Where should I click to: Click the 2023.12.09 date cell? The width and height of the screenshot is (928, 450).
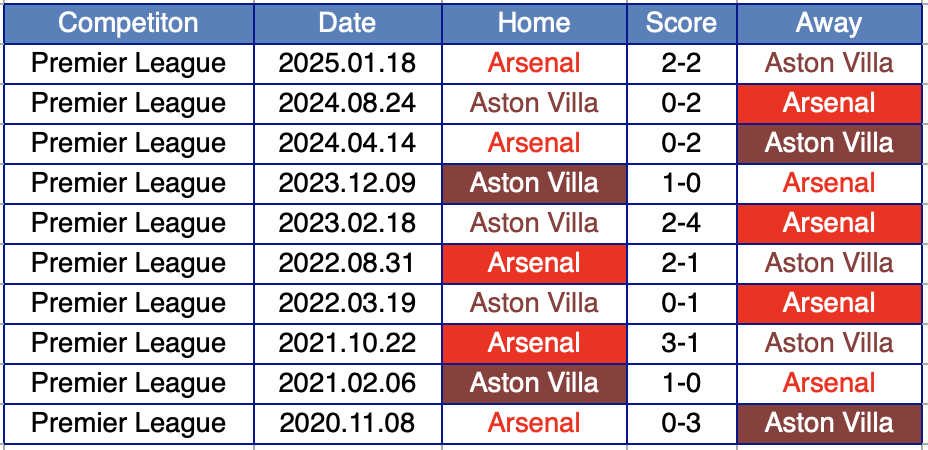(x=347, y=183)
